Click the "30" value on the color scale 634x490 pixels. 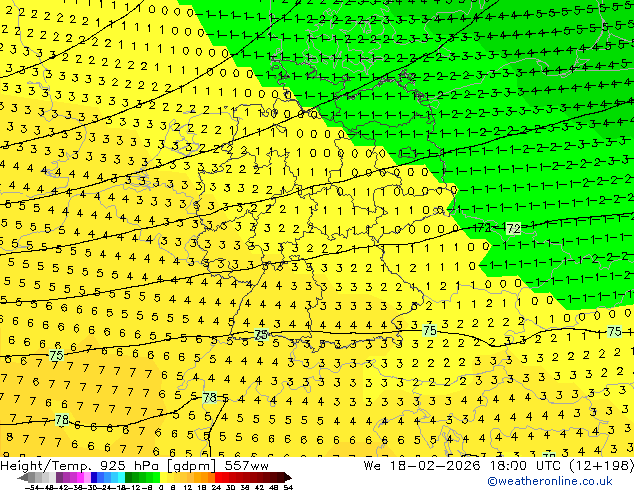[x=230, y=487]
